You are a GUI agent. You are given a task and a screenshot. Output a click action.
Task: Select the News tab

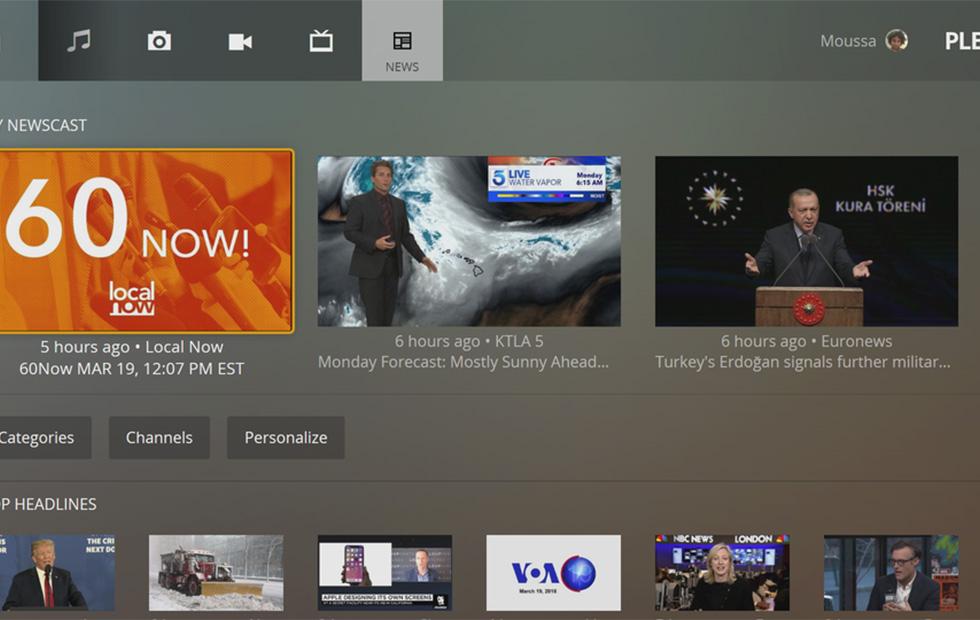[402, 41]
